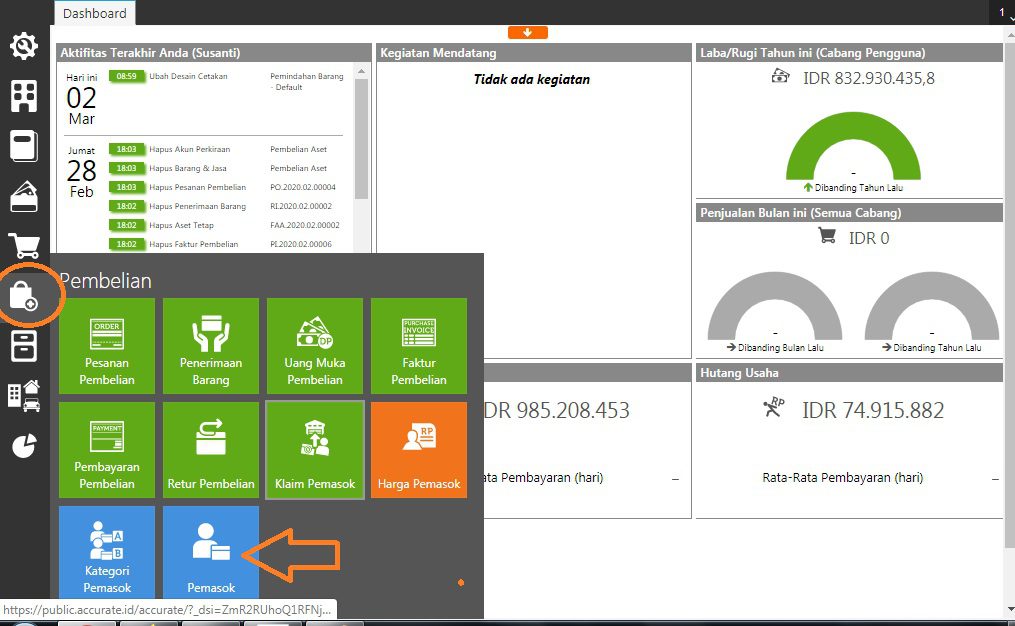Open the Faktur Pembelian tile
Image resolution: width=1015 pixels, height=626 pixels.
[419, 345]
